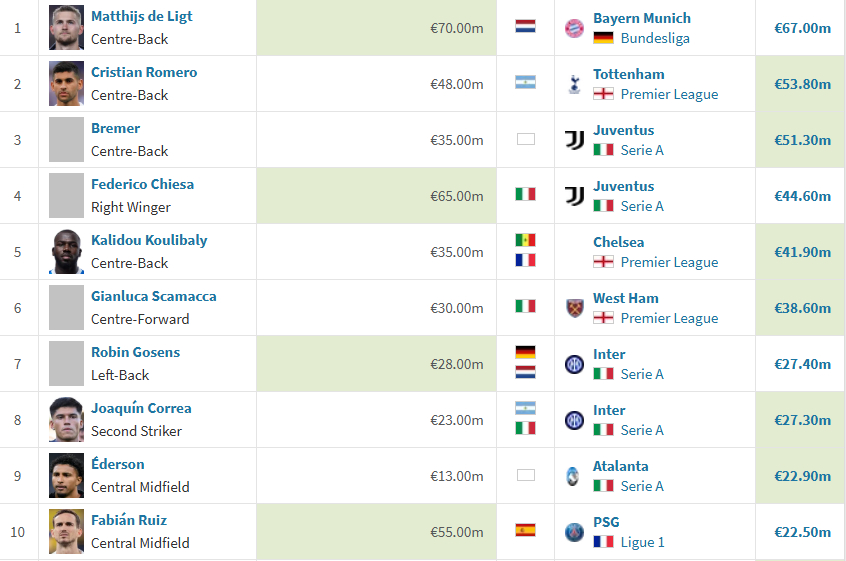The height and width of the screenshot is (561, 846).
Task: Click the Juventus crest beside Bremer
Action: [x=574, y=140]
